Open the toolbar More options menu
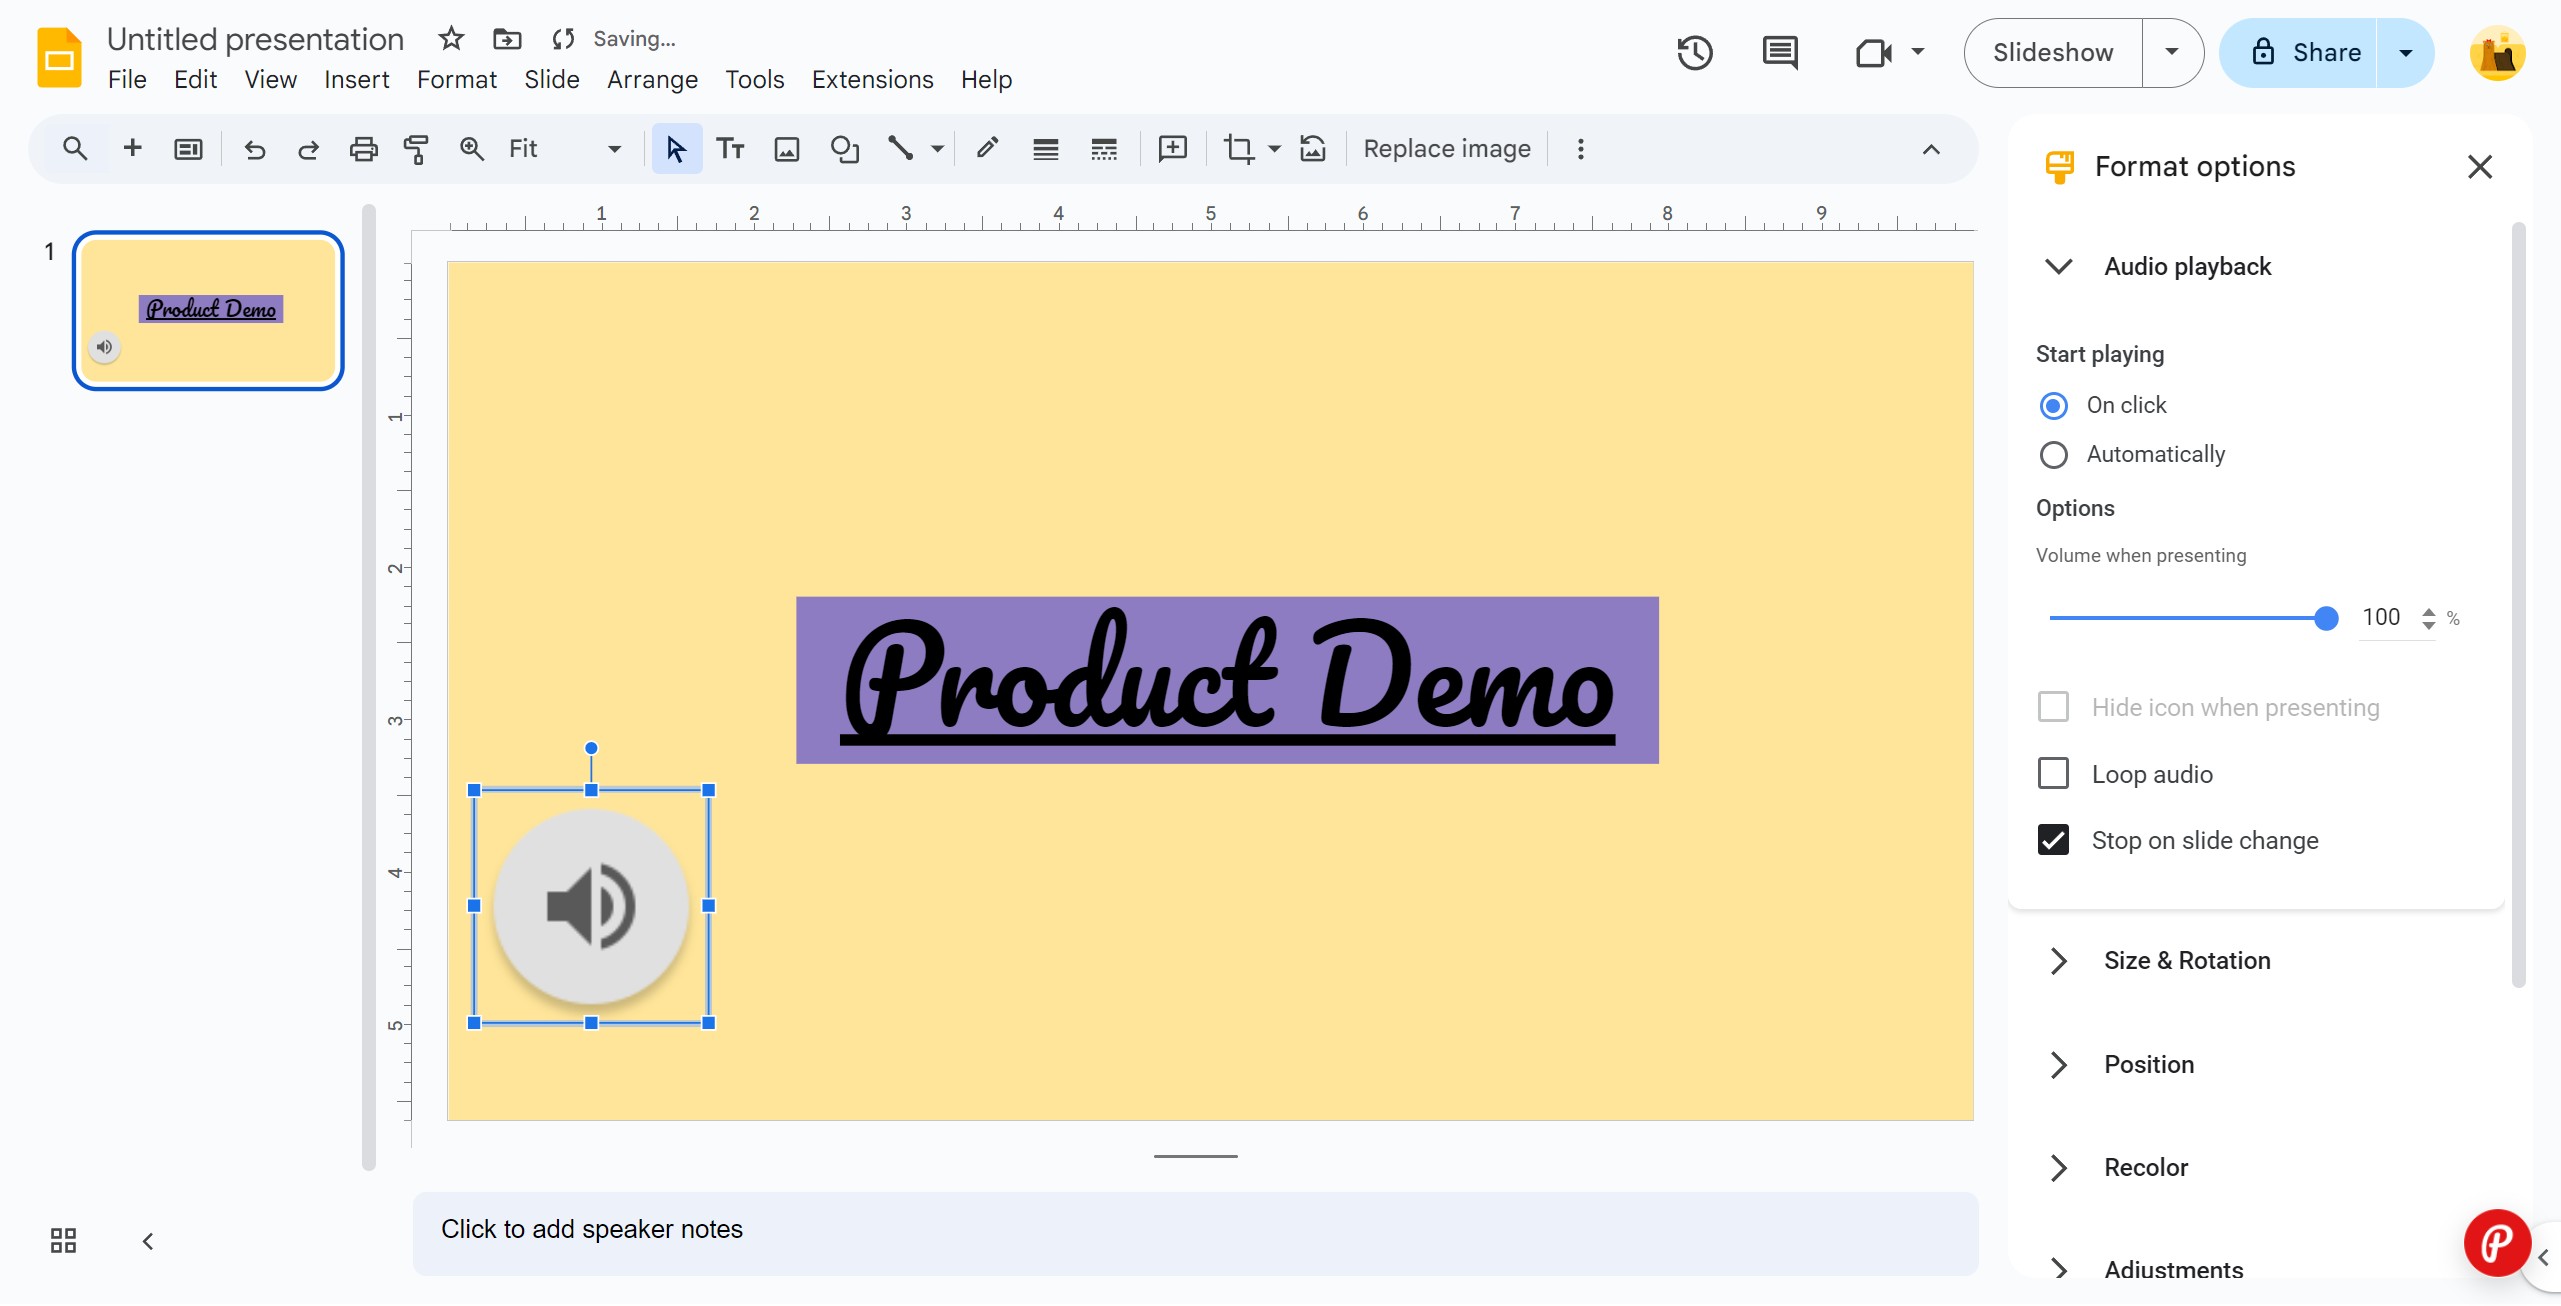 tap(1580, 149)
